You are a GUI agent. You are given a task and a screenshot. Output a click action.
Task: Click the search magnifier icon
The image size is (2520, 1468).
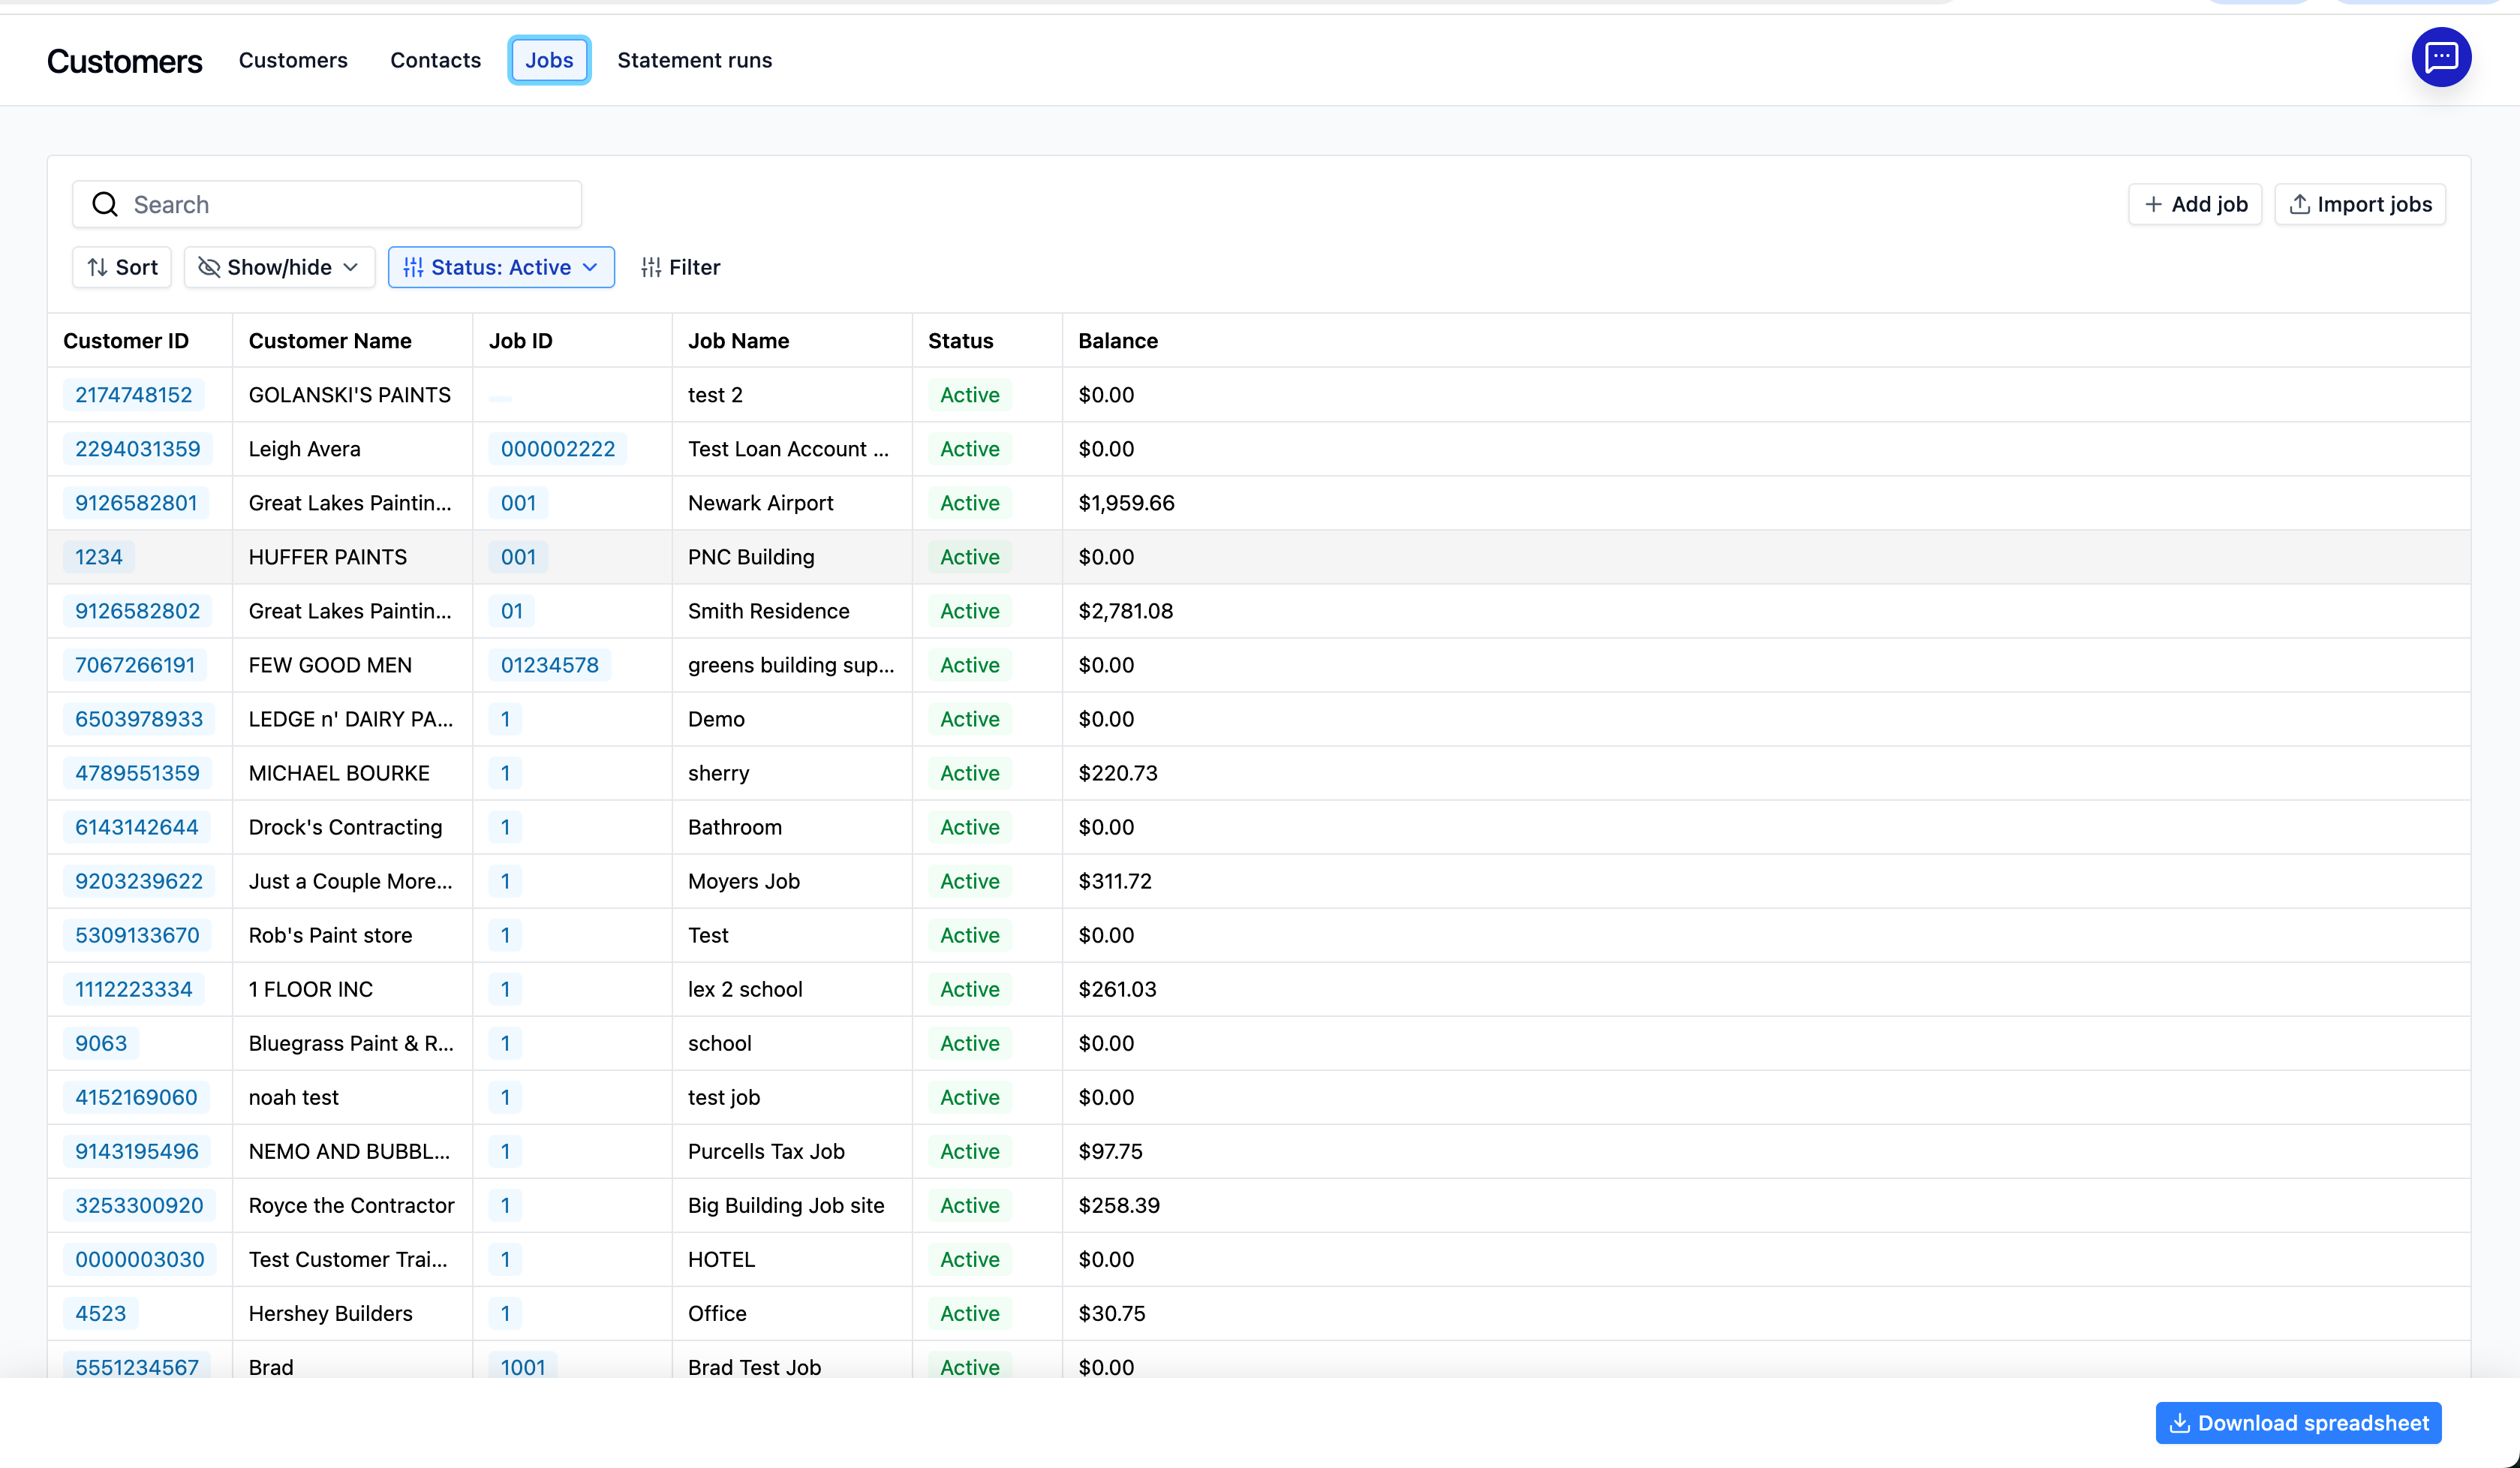point(105,205)
